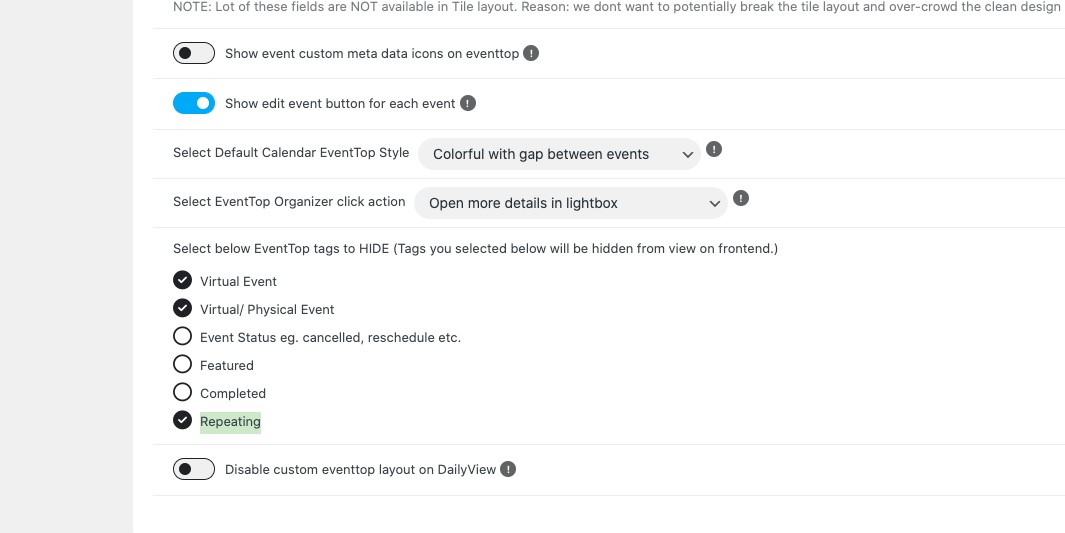Click info icon next to DailyView layout option
Viewport: 1065px width, 533px height.
coord(508,469)
